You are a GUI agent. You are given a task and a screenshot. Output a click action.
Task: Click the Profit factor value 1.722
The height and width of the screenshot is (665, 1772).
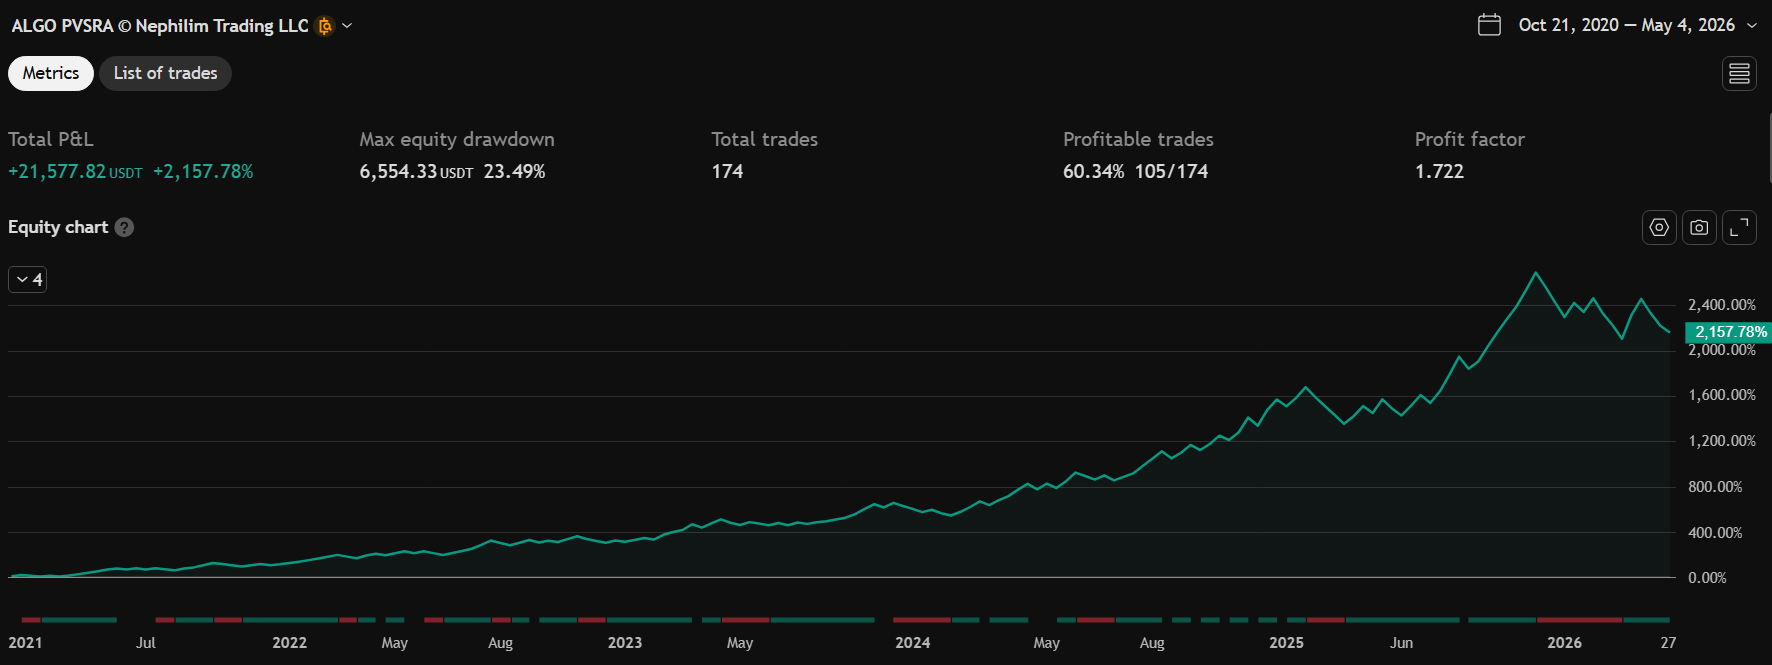[1439, 172]
